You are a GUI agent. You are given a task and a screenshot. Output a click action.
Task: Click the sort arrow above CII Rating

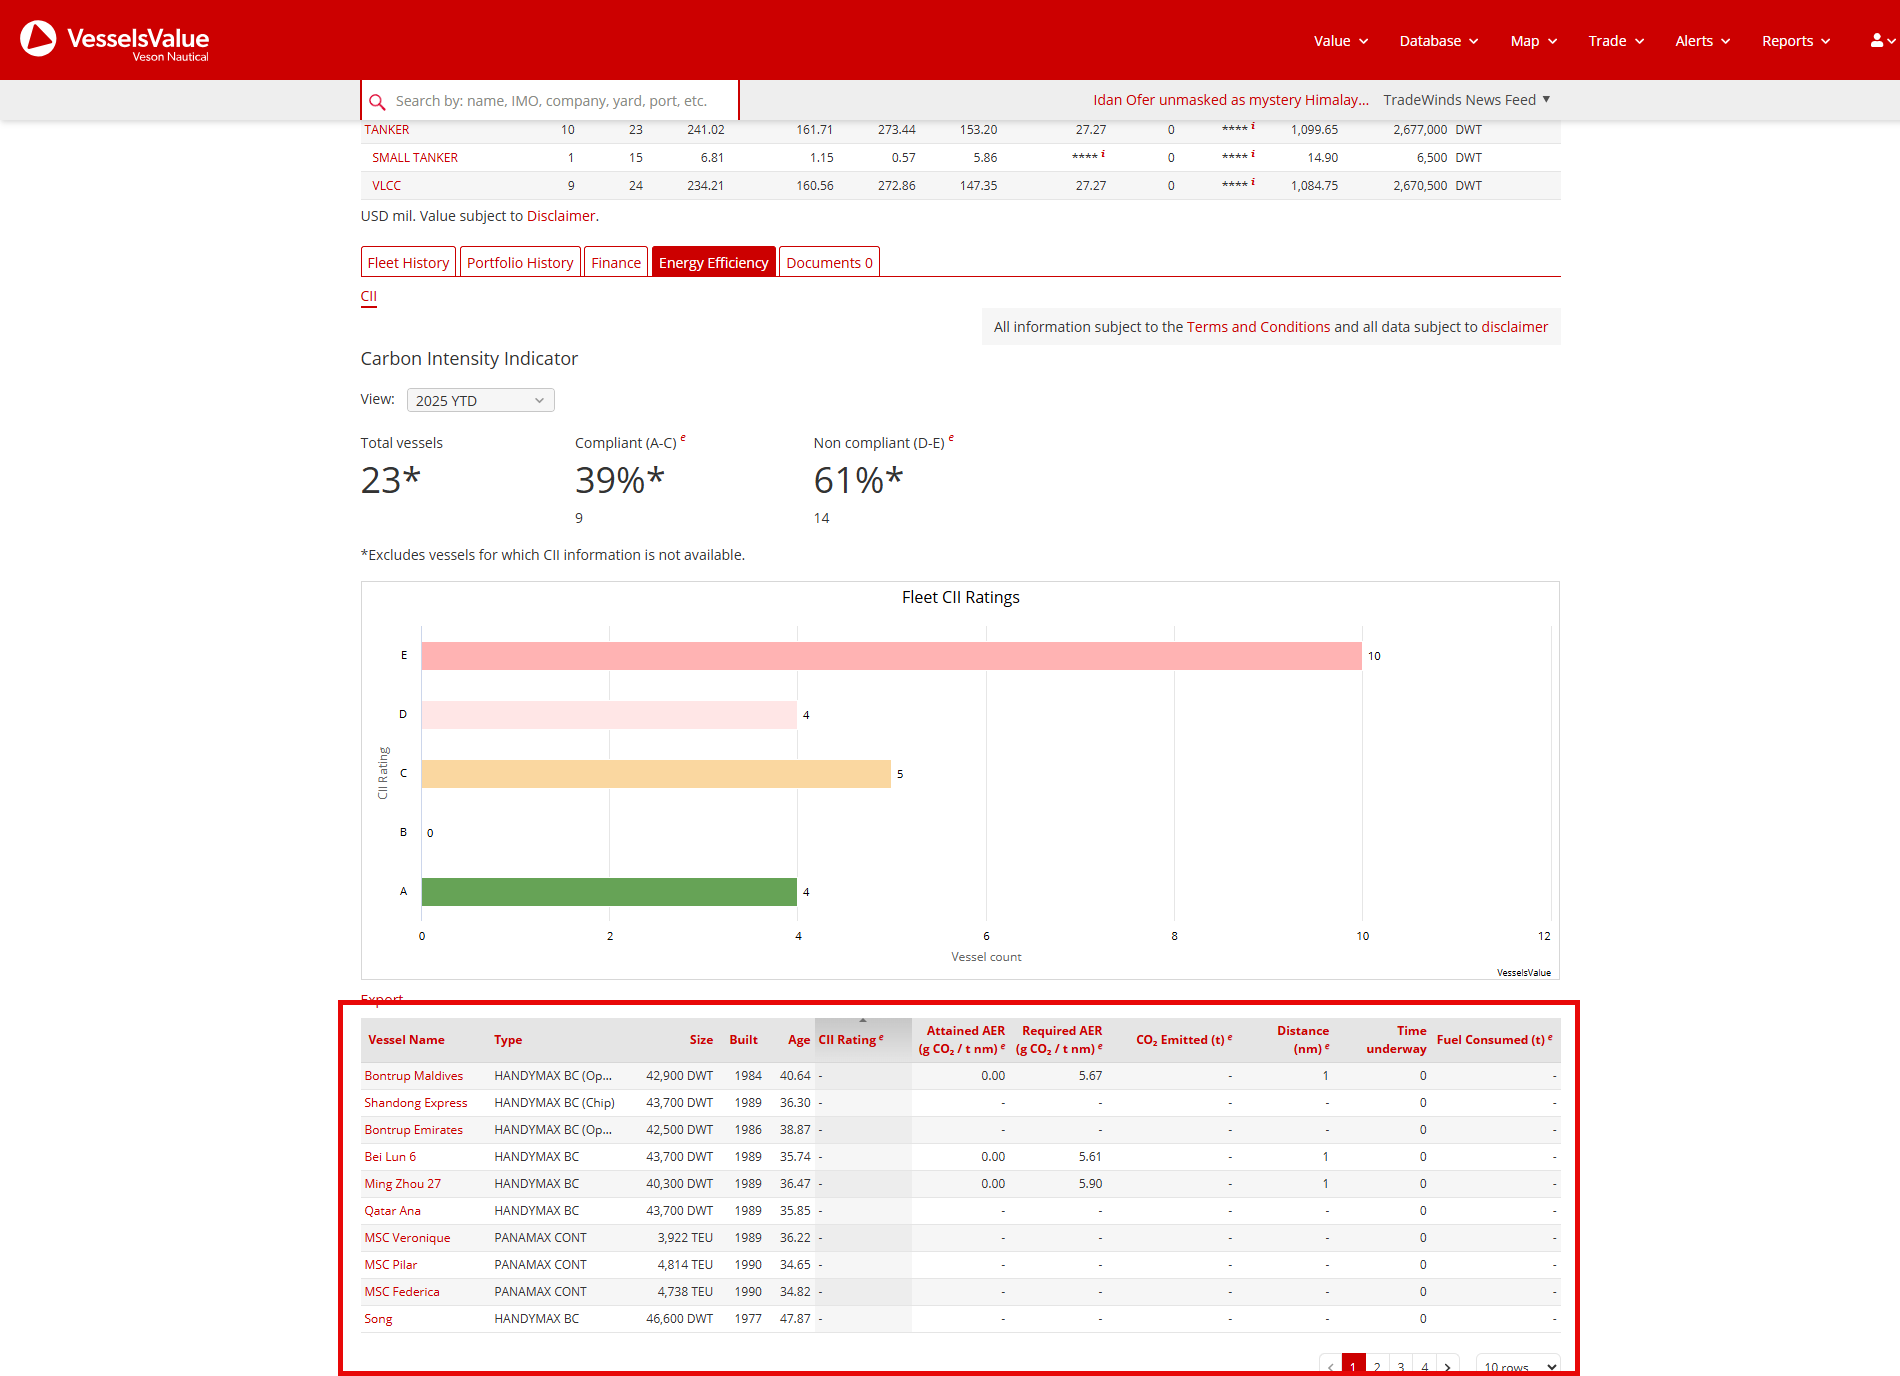tap(863, 1021)
